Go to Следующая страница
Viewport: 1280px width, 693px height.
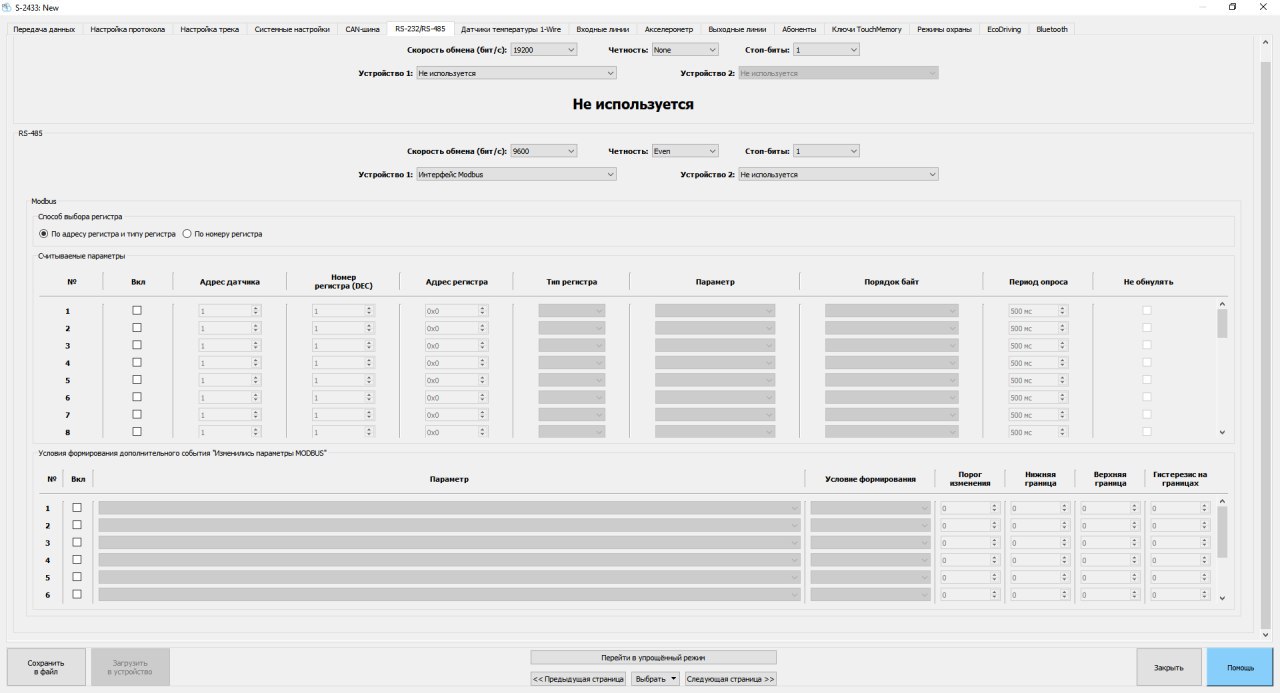pos(730,679)
